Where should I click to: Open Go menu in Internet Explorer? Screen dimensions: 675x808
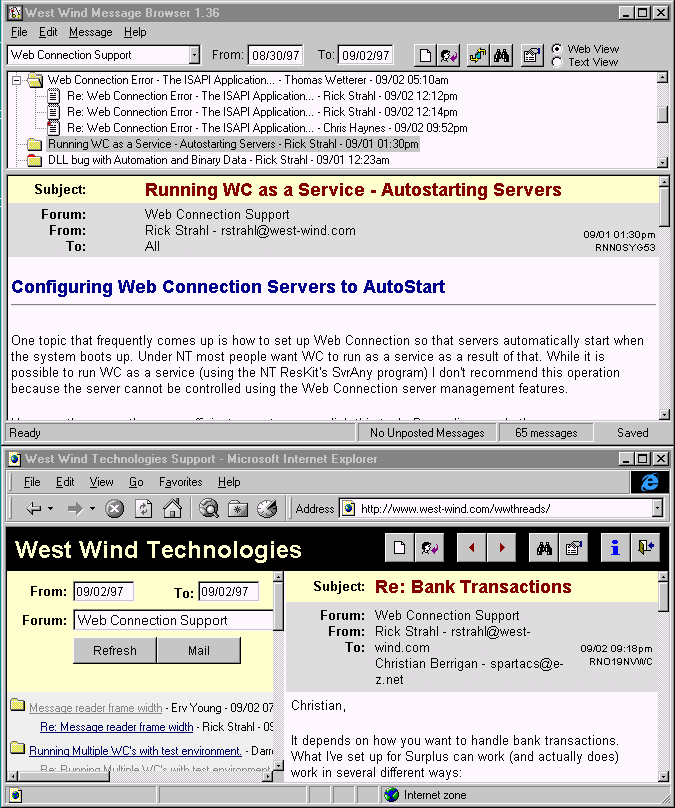point(136,482)
